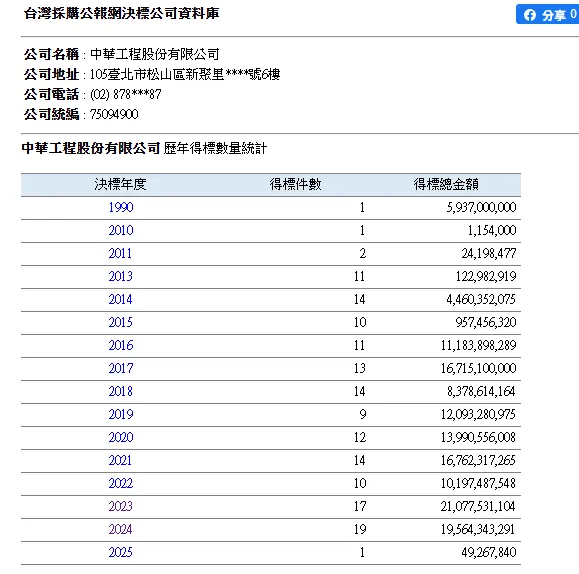Image resolution: width=579 pixels, height=574 pixels.
Task: Select the amount 5,937,000,000
Action: coord(481,208)
